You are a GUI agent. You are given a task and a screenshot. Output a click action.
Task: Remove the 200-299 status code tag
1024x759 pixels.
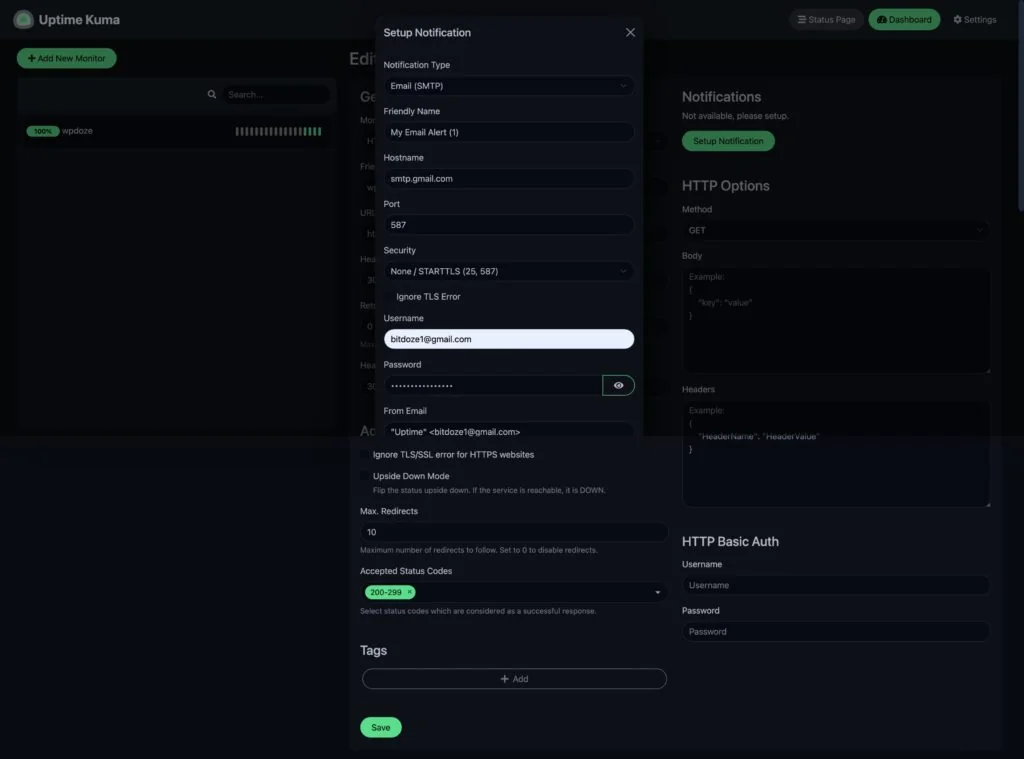click(410, 592)
